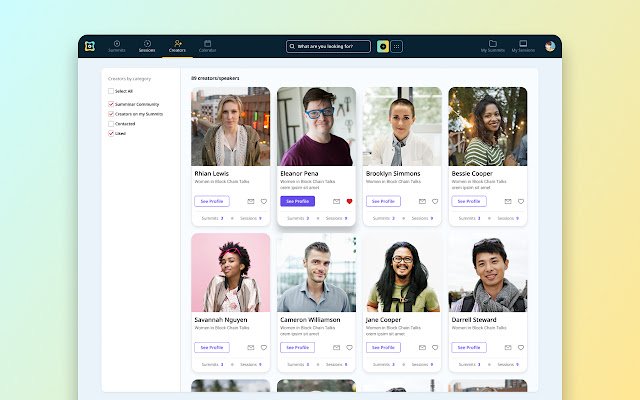Open Cameron Williamson's profile photo
640x400 pixels.
click(x=316, y=273)
